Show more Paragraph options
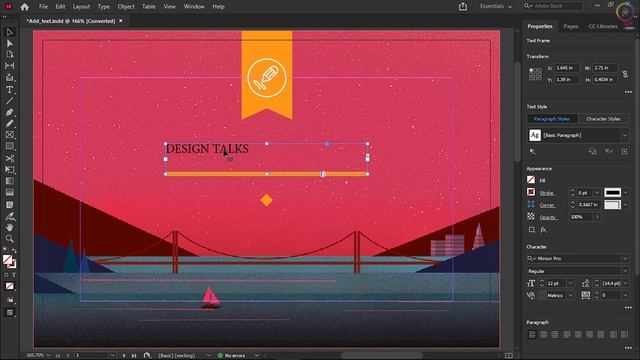 coord(628,348)
